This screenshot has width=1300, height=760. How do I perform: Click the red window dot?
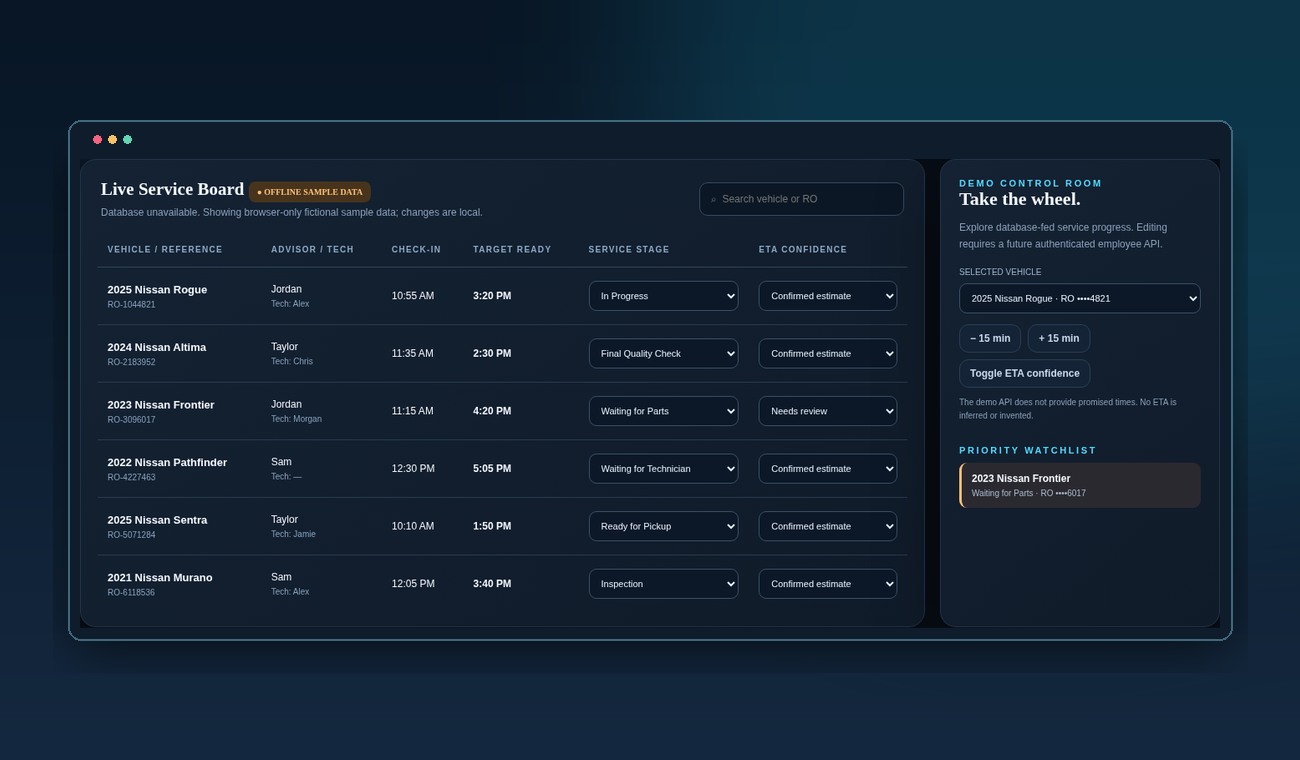97,140
